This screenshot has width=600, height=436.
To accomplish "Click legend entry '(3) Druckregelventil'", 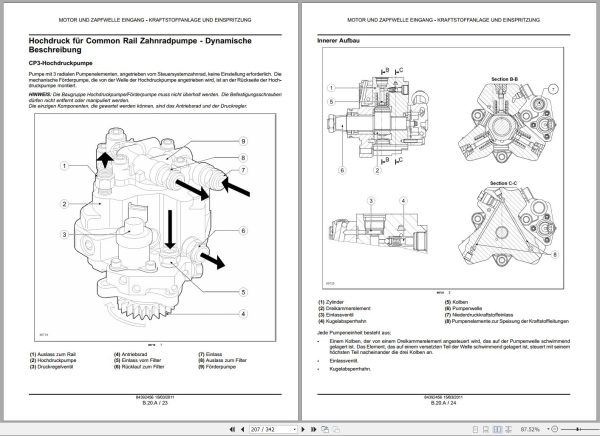I will click(51, 367).
